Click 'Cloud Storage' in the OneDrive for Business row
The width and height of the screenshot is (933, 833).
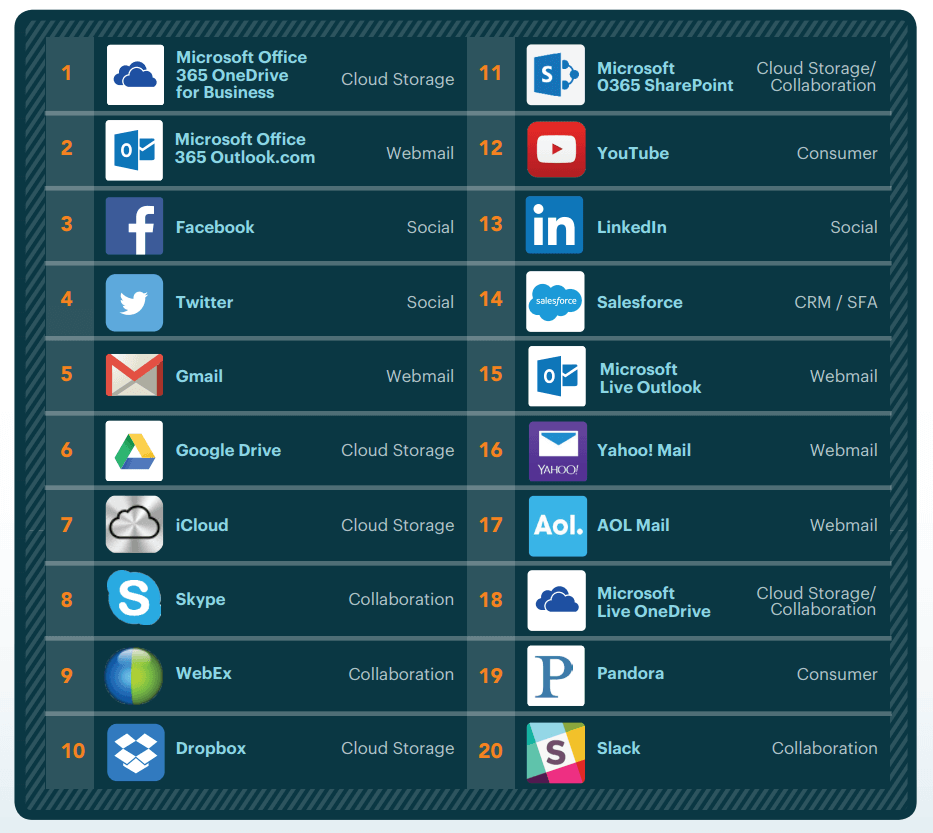point(397,80)
